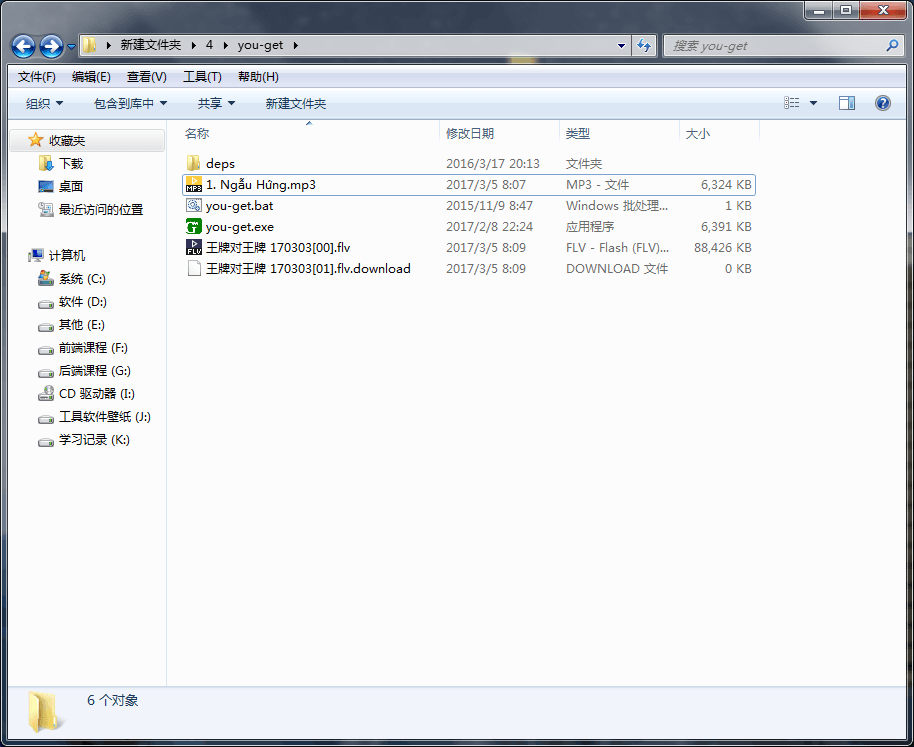
Task: Expand the 组织 dropdown menu
Action: 44,103
